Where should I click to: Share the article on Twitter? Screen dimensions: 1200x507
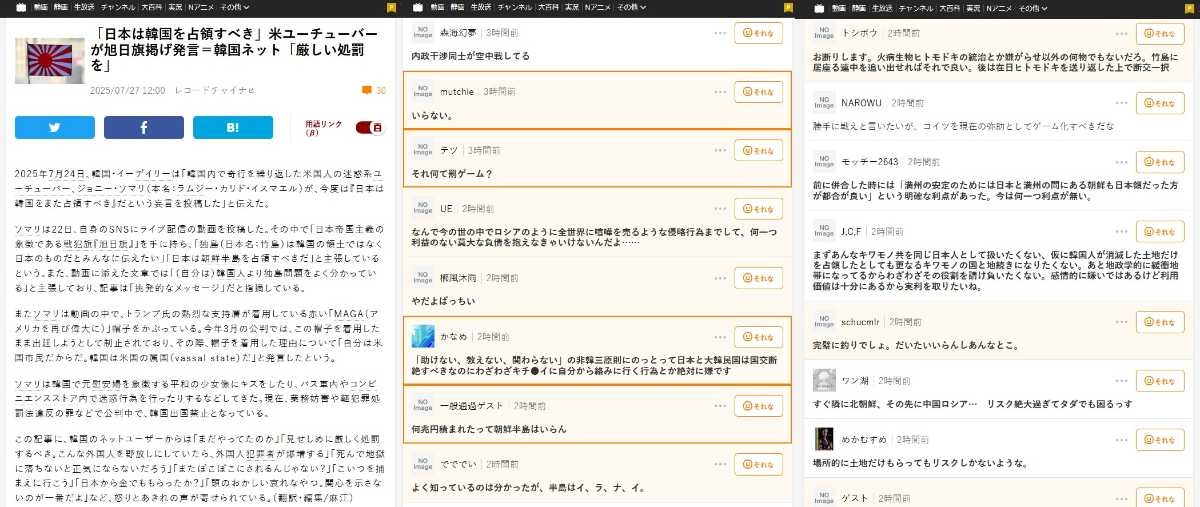click(54, 127)
